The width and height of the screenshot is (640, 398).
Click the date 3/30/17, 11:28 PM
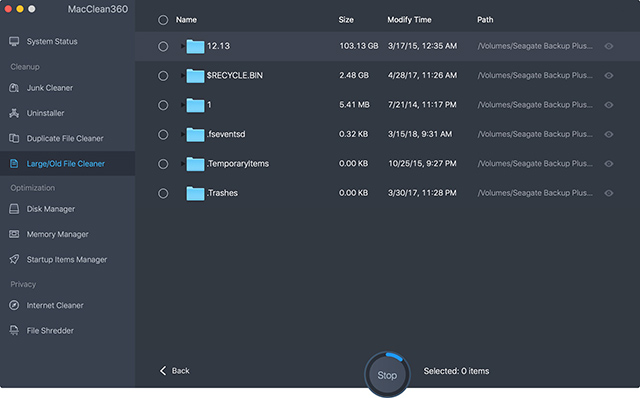click(422, 193)
